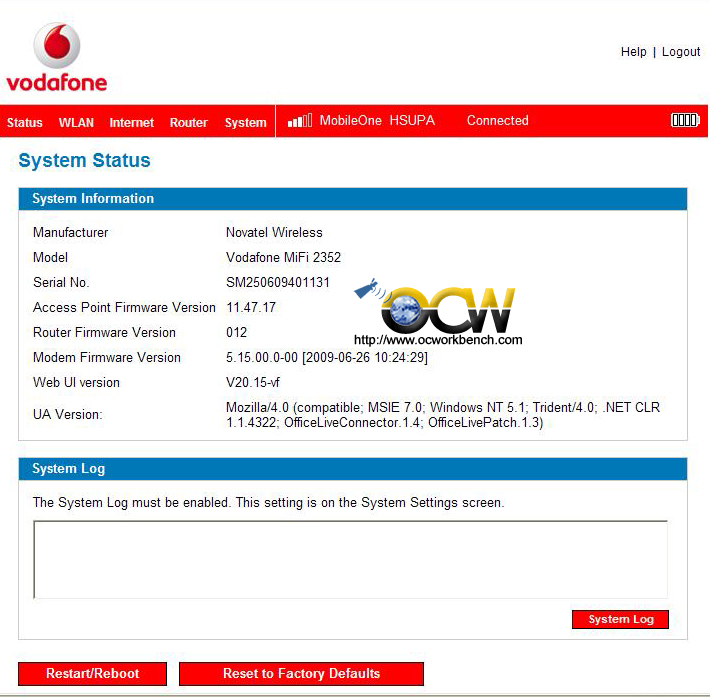Click the Novatel Wireless manufacturer value
This screenshot has width=710, height=697.
[274, 232]
